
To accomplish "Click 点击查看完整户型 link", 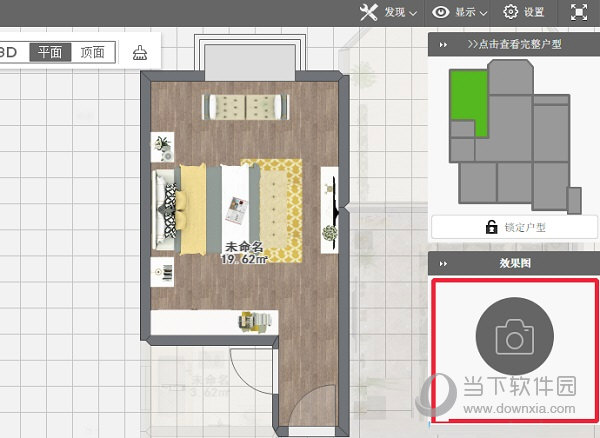I will 514,45.
